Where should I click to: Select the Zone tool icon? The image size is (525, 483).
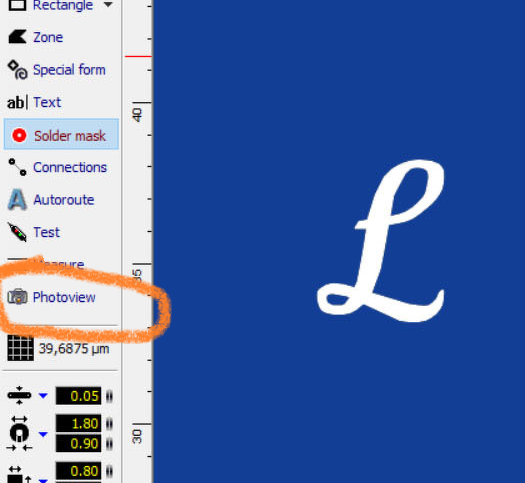point(17,36)
